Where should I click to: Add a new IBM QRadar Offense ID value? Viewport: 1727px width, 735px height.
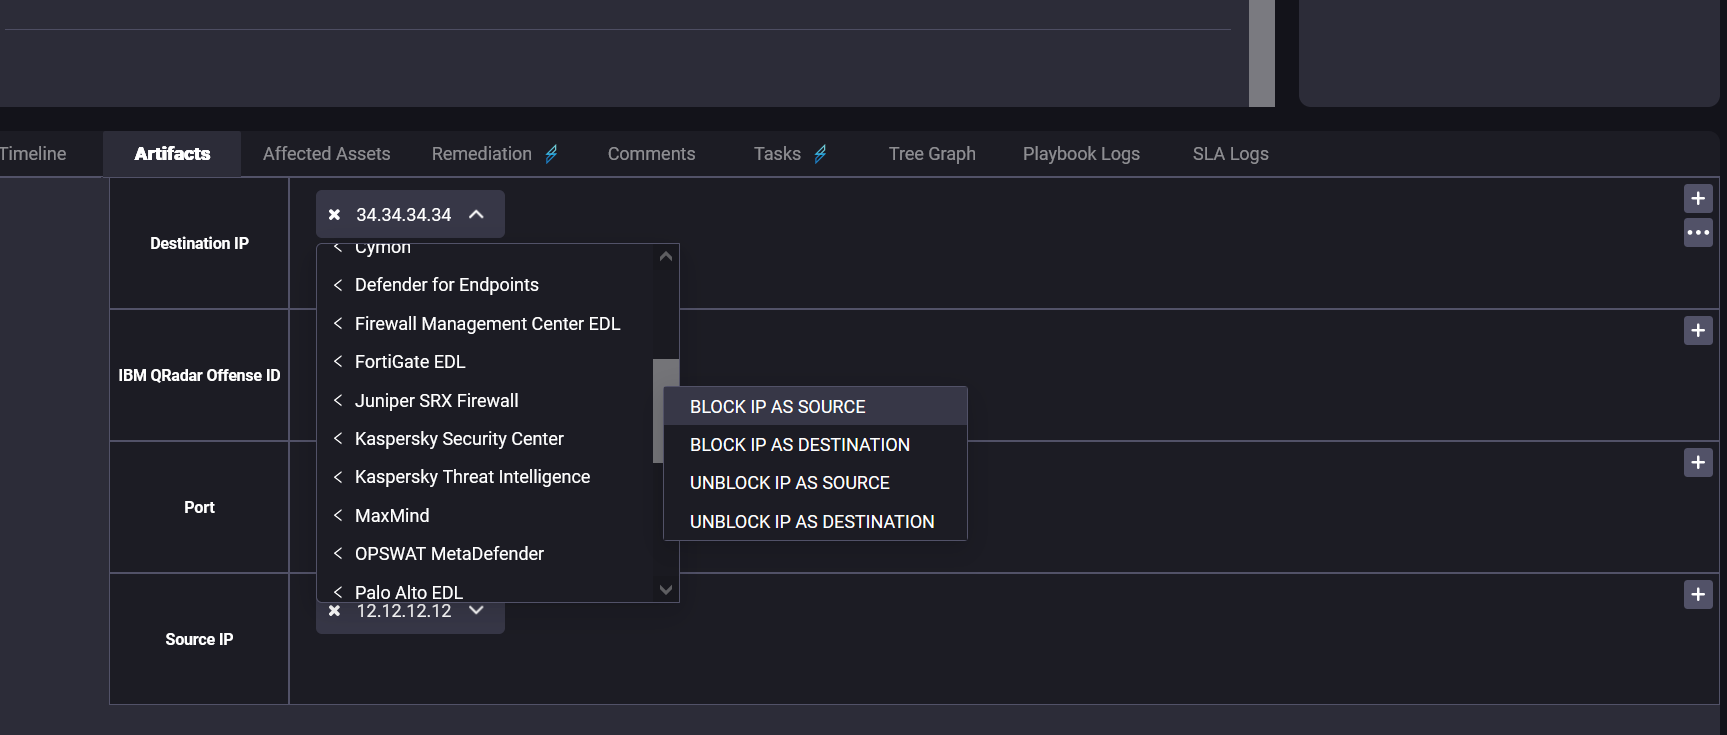tap(1698, 330)
